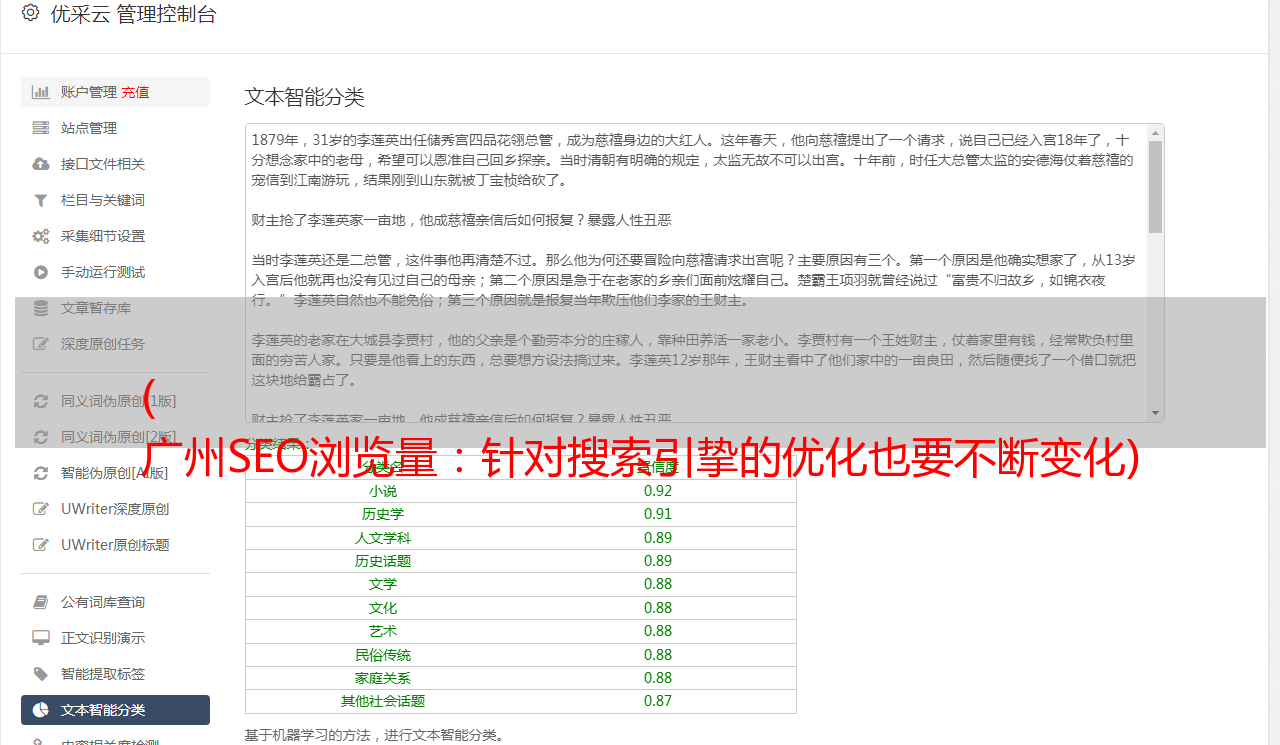
Task: Click the 小说 category cell
Action: (383, 491)
